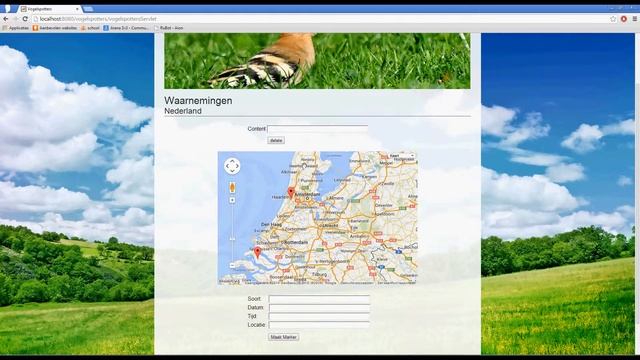The image size is (640, 360).
Task: Open the Kaart map type dropdown
Action: pos(402,156)
